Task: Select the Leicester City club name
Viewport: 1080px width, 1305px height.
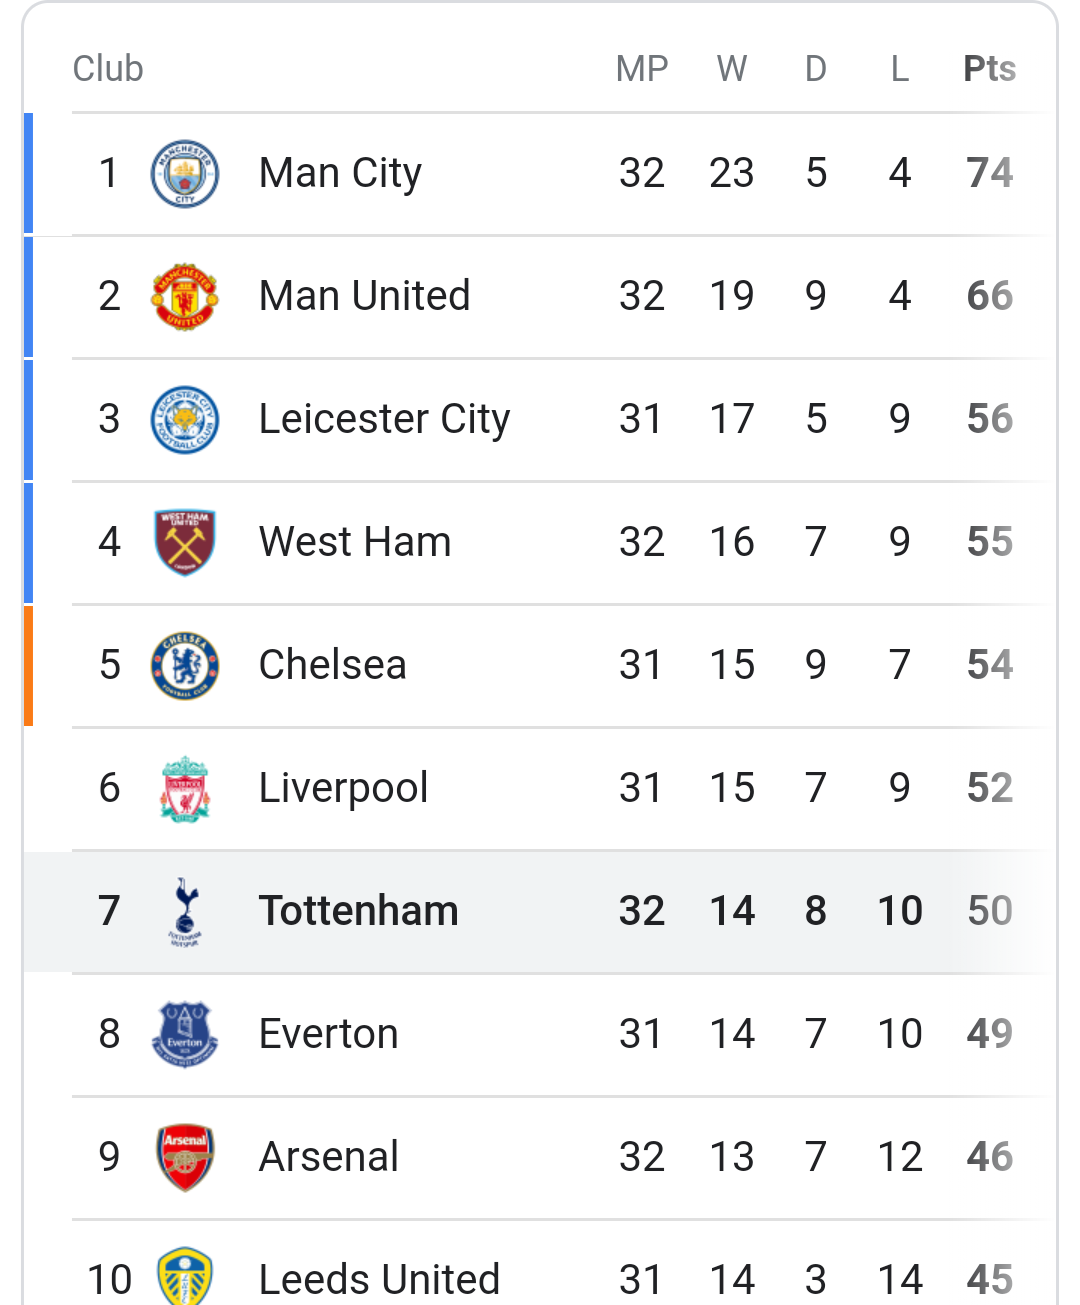Action: coord(384,419)
